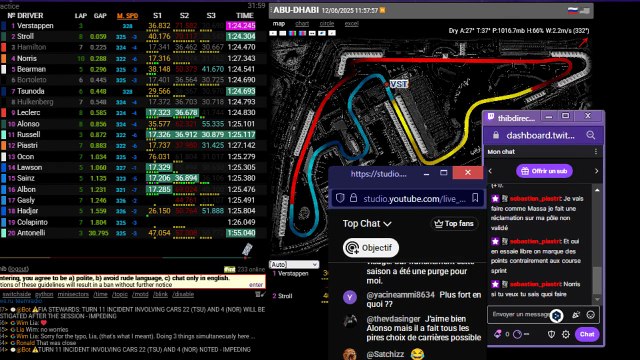This screenshot has height=360, width=640.
Task: Open the Mon chat three-dot options menu
Action: pos(596,152)
